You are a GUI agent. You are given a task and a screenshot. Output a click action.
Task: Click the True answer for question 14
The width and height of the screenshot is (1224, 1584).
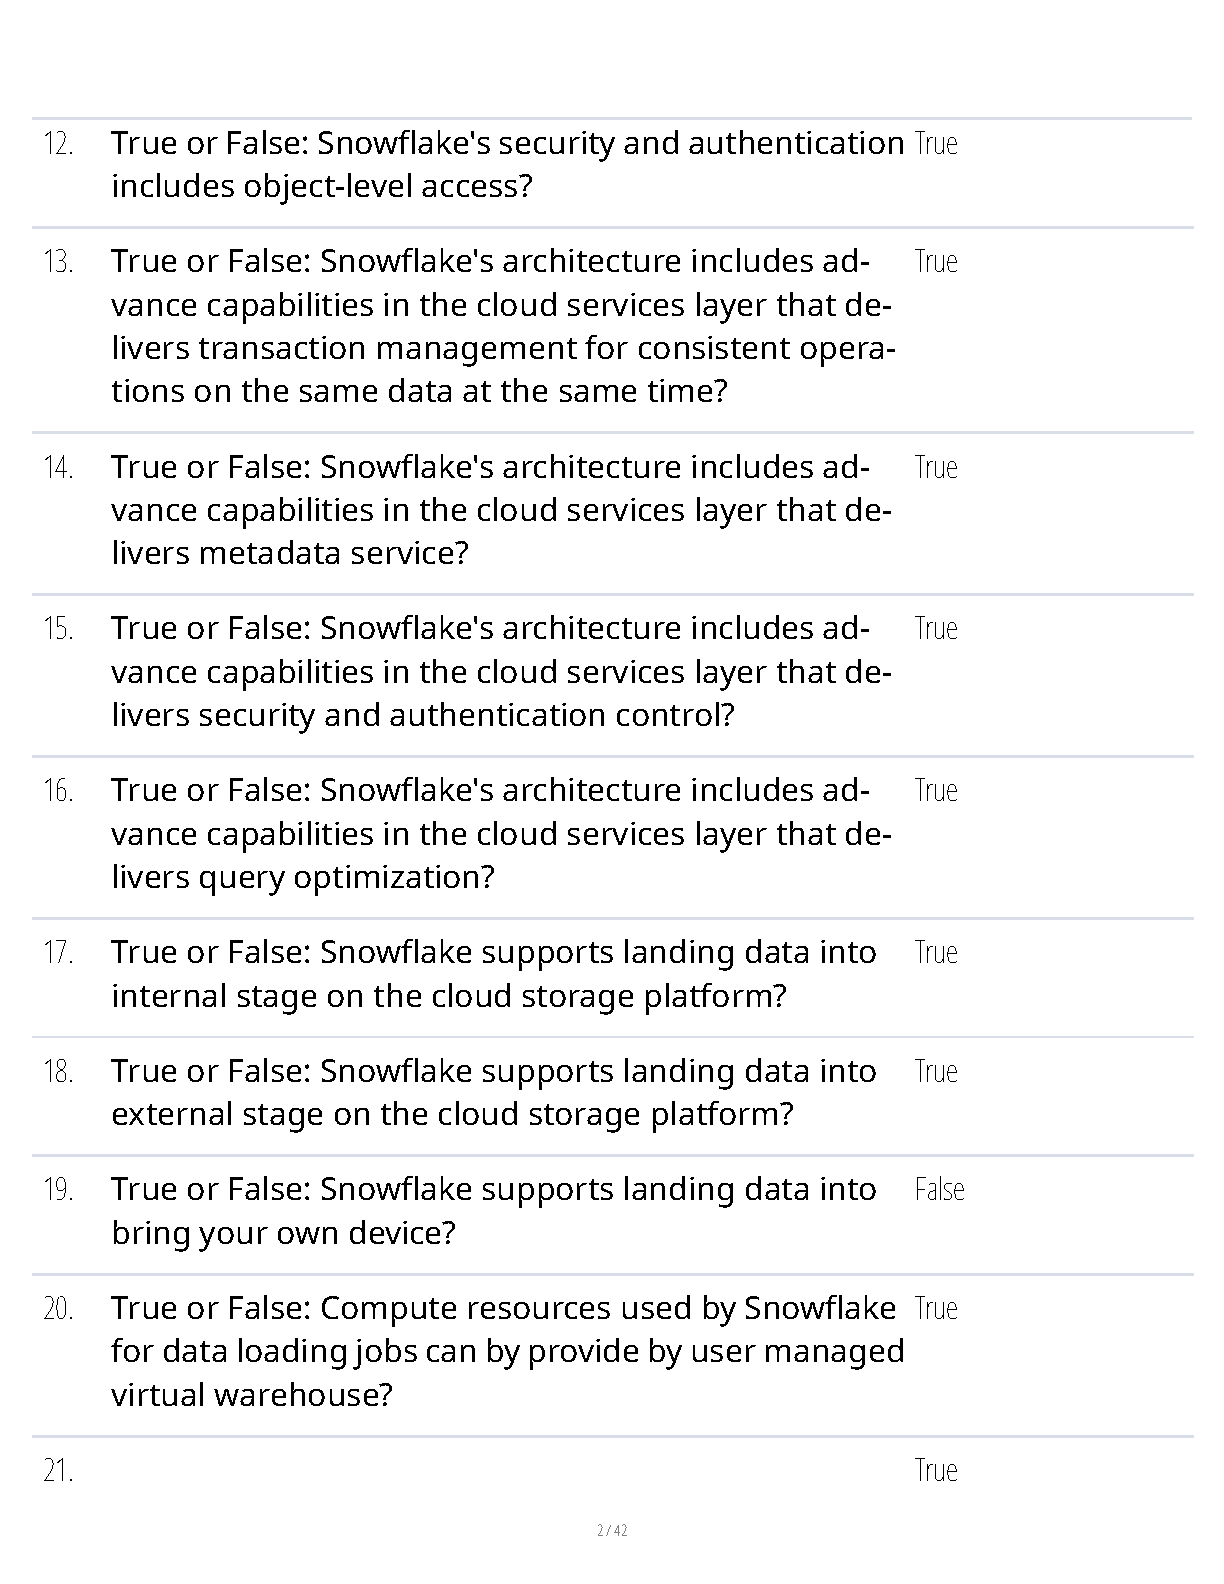(x=936, y=468)
